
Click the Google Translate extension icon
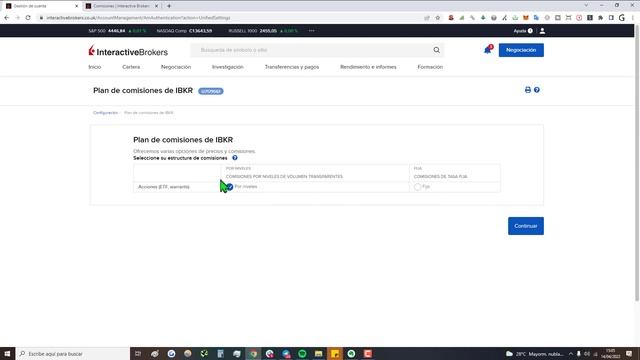(x=536, y=18)
